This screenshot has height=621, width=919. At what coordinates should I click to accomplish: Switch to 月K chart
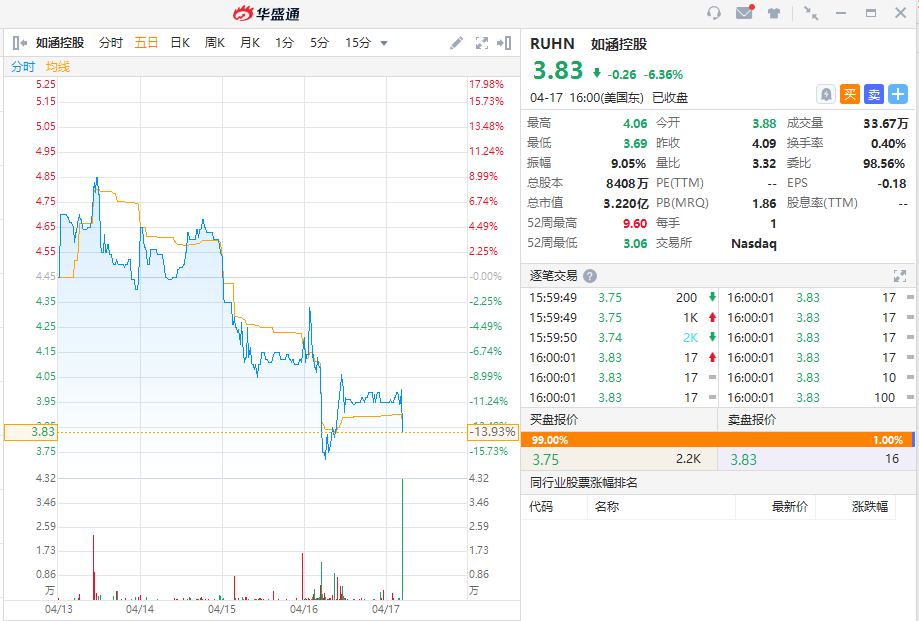point(250,43)
